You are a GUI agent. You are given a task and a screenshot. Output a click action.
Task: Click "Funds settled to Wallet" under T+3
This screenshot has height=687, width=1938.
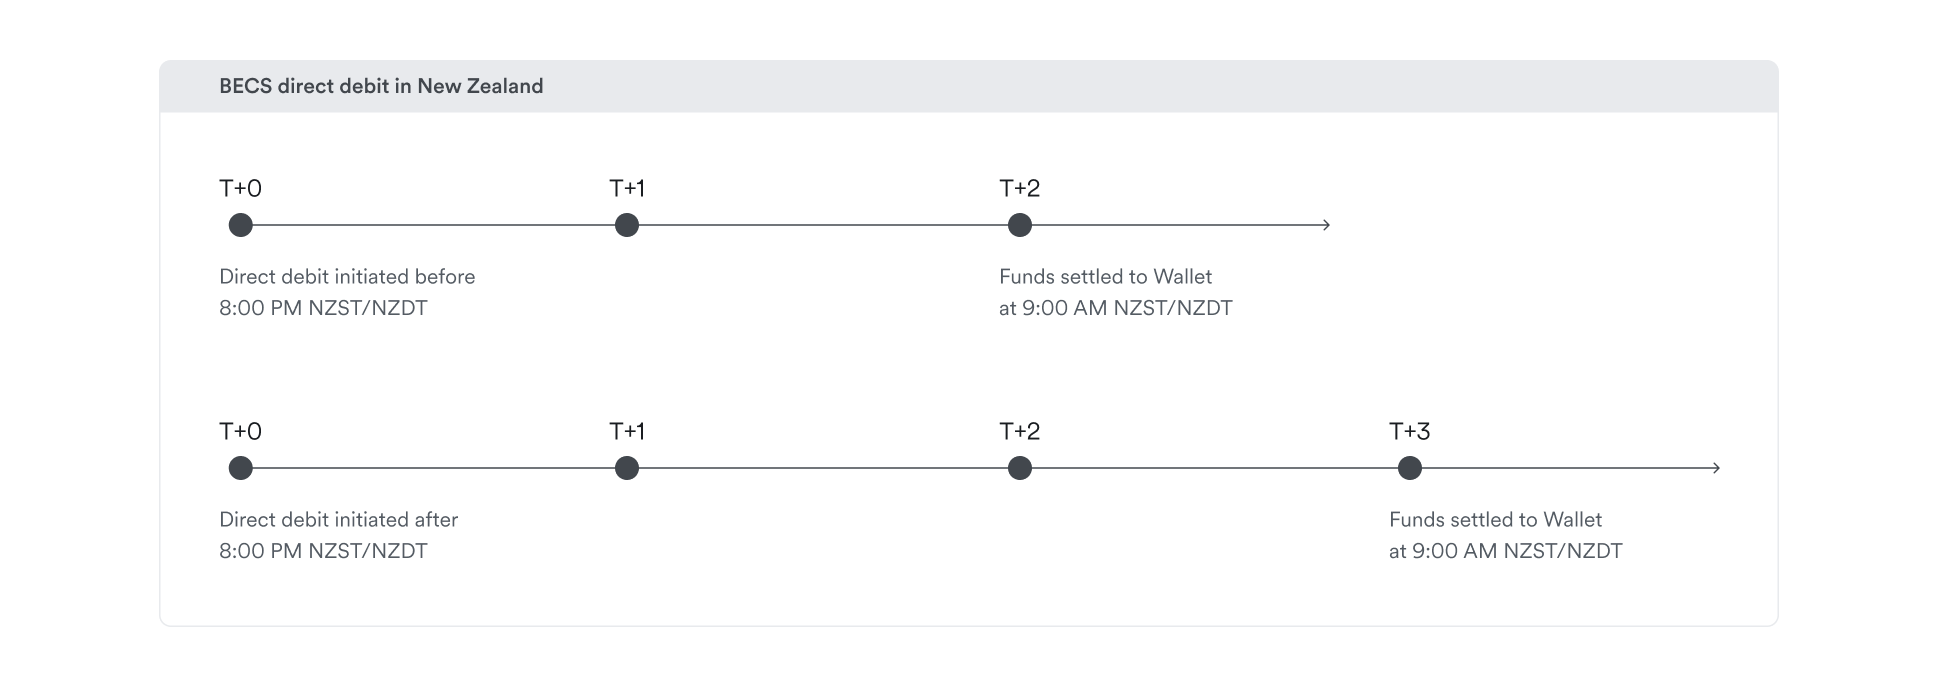pos(1495,520)
